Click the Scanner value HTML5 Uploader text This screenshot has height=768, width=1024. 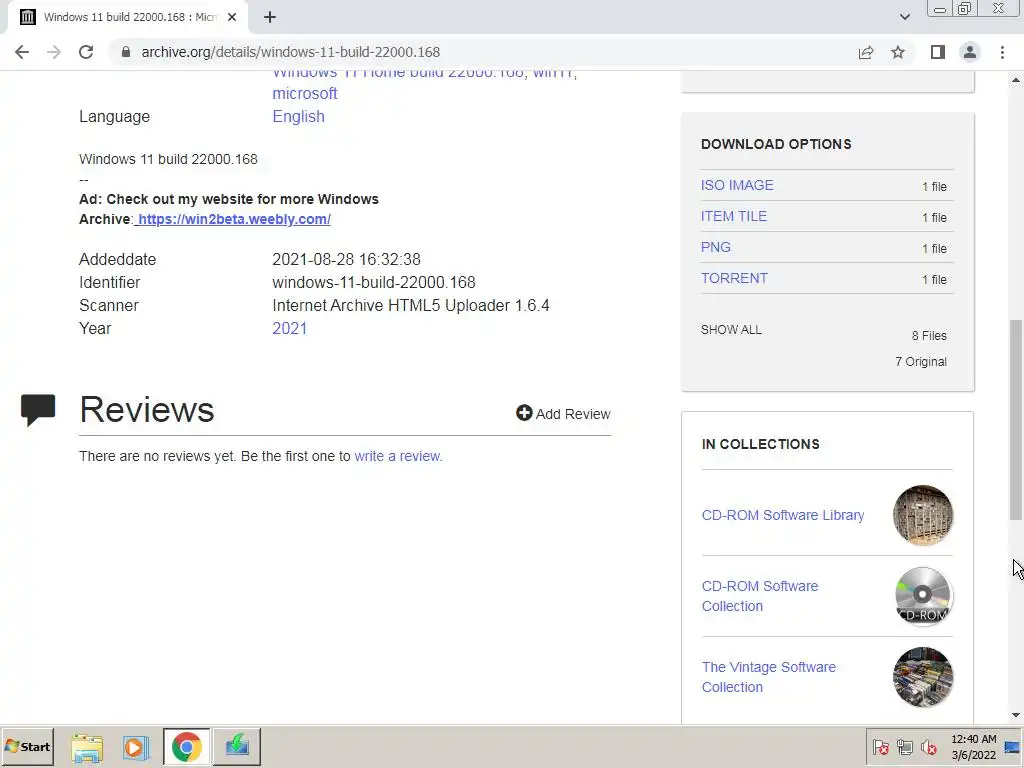(x=411, y=306)
